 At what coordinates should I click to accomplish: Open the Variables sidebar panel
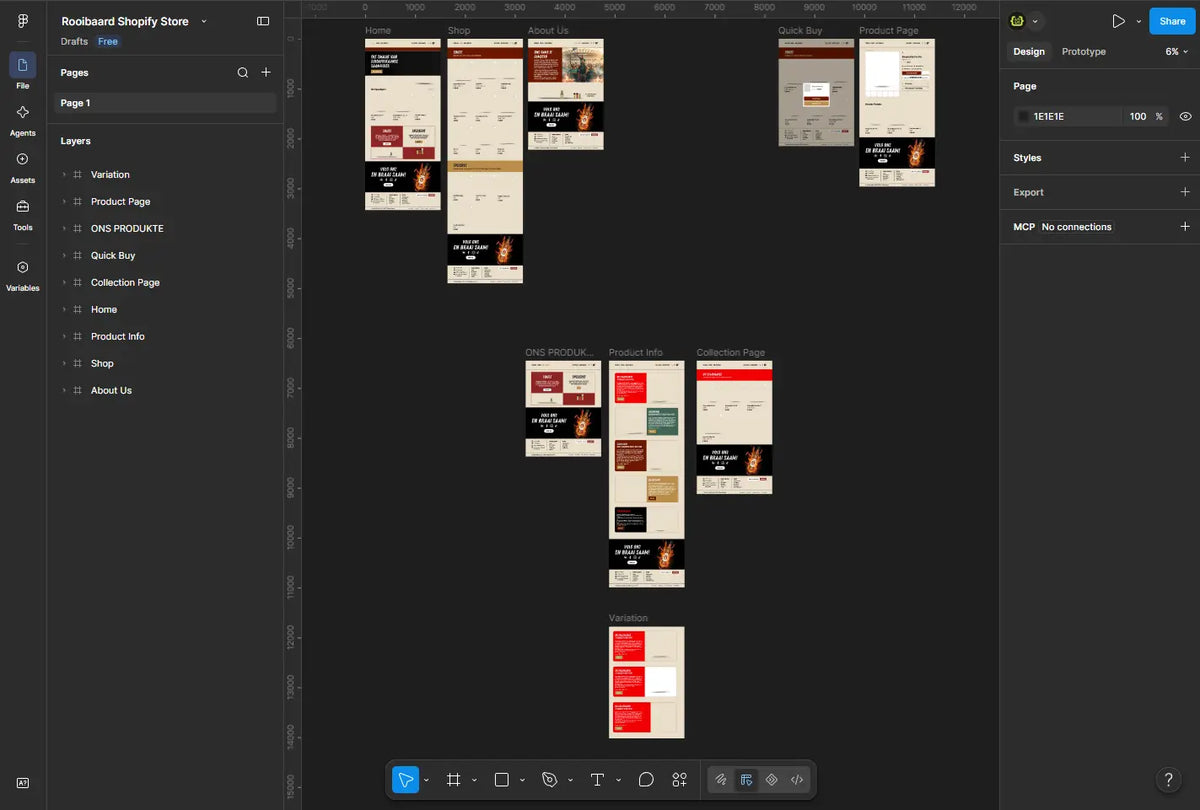coord(23,274)
